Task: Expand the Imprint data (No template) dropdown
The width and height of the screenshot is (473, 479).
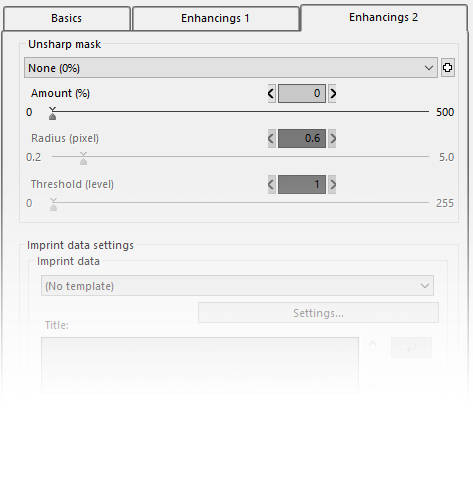Action: point(237,286)
